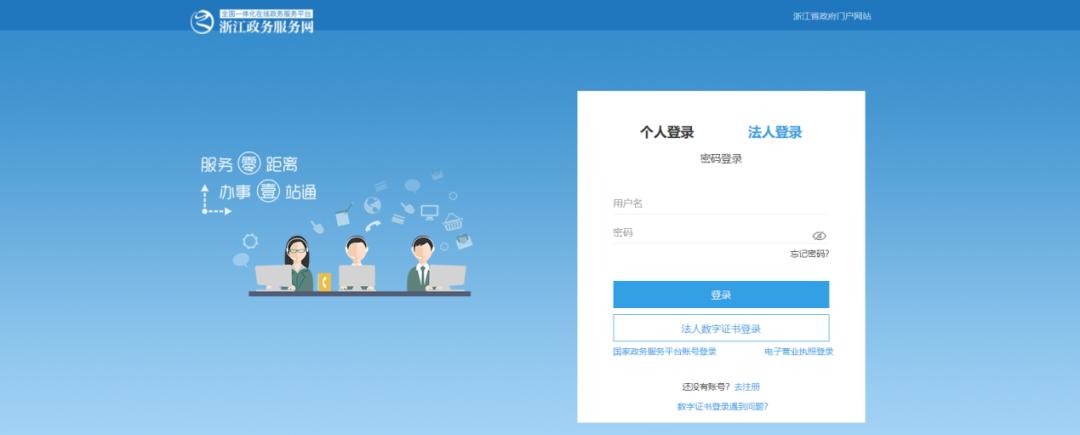Click the blue 登录 button

pos(720,295)
